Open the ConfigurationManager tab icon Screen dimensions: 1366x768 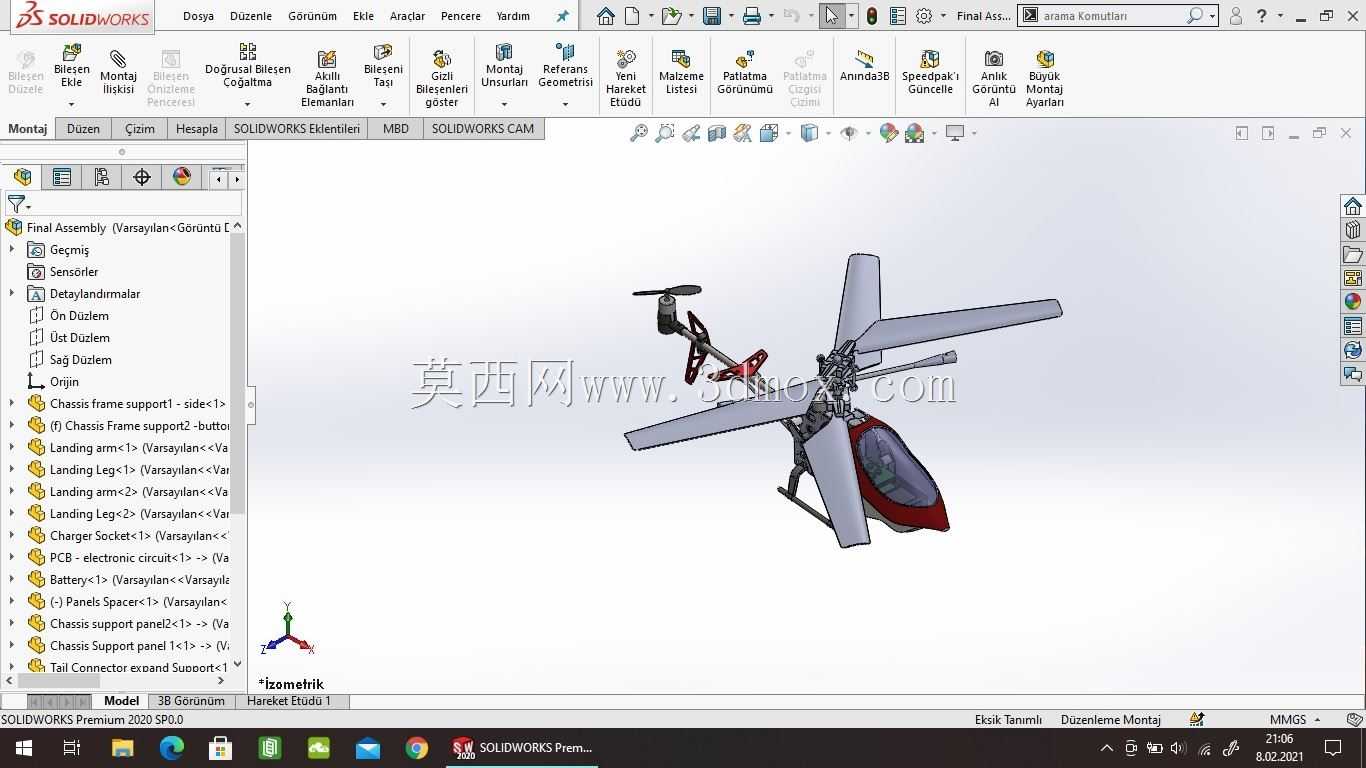[x=102, y=177]
